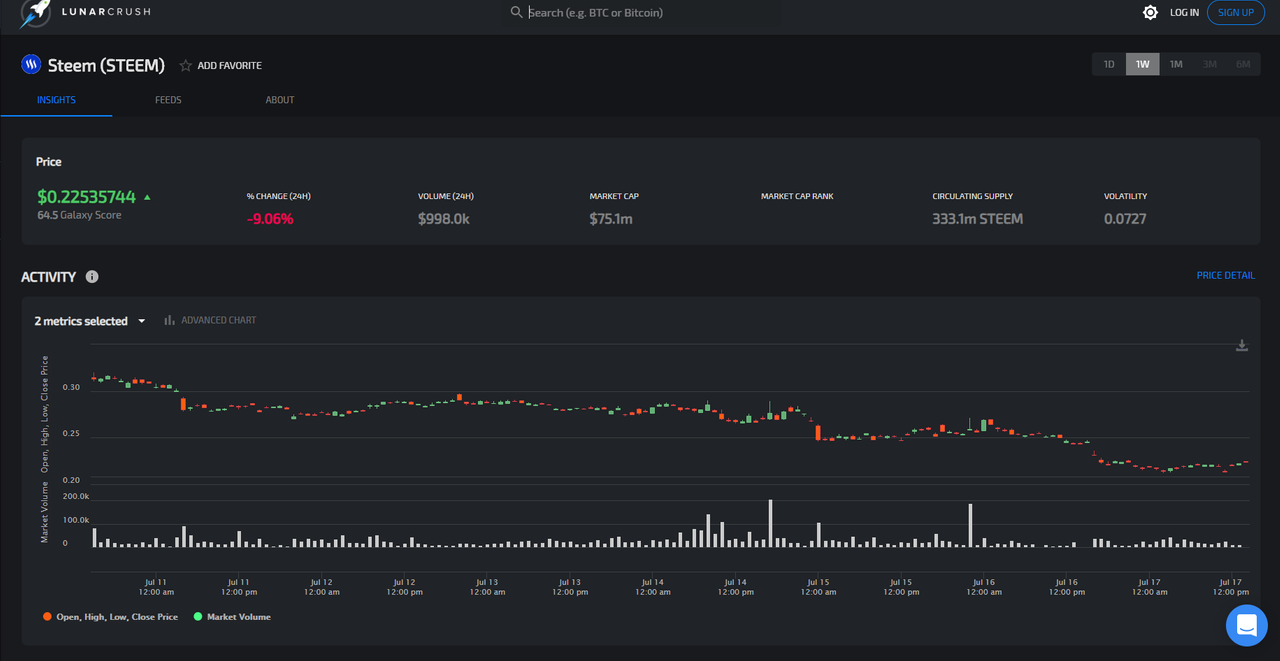Toggle the Open, High, Low, Close Price legend
Image resolution: width=1280 pixels, height=661 pixels.
[111, 617]
